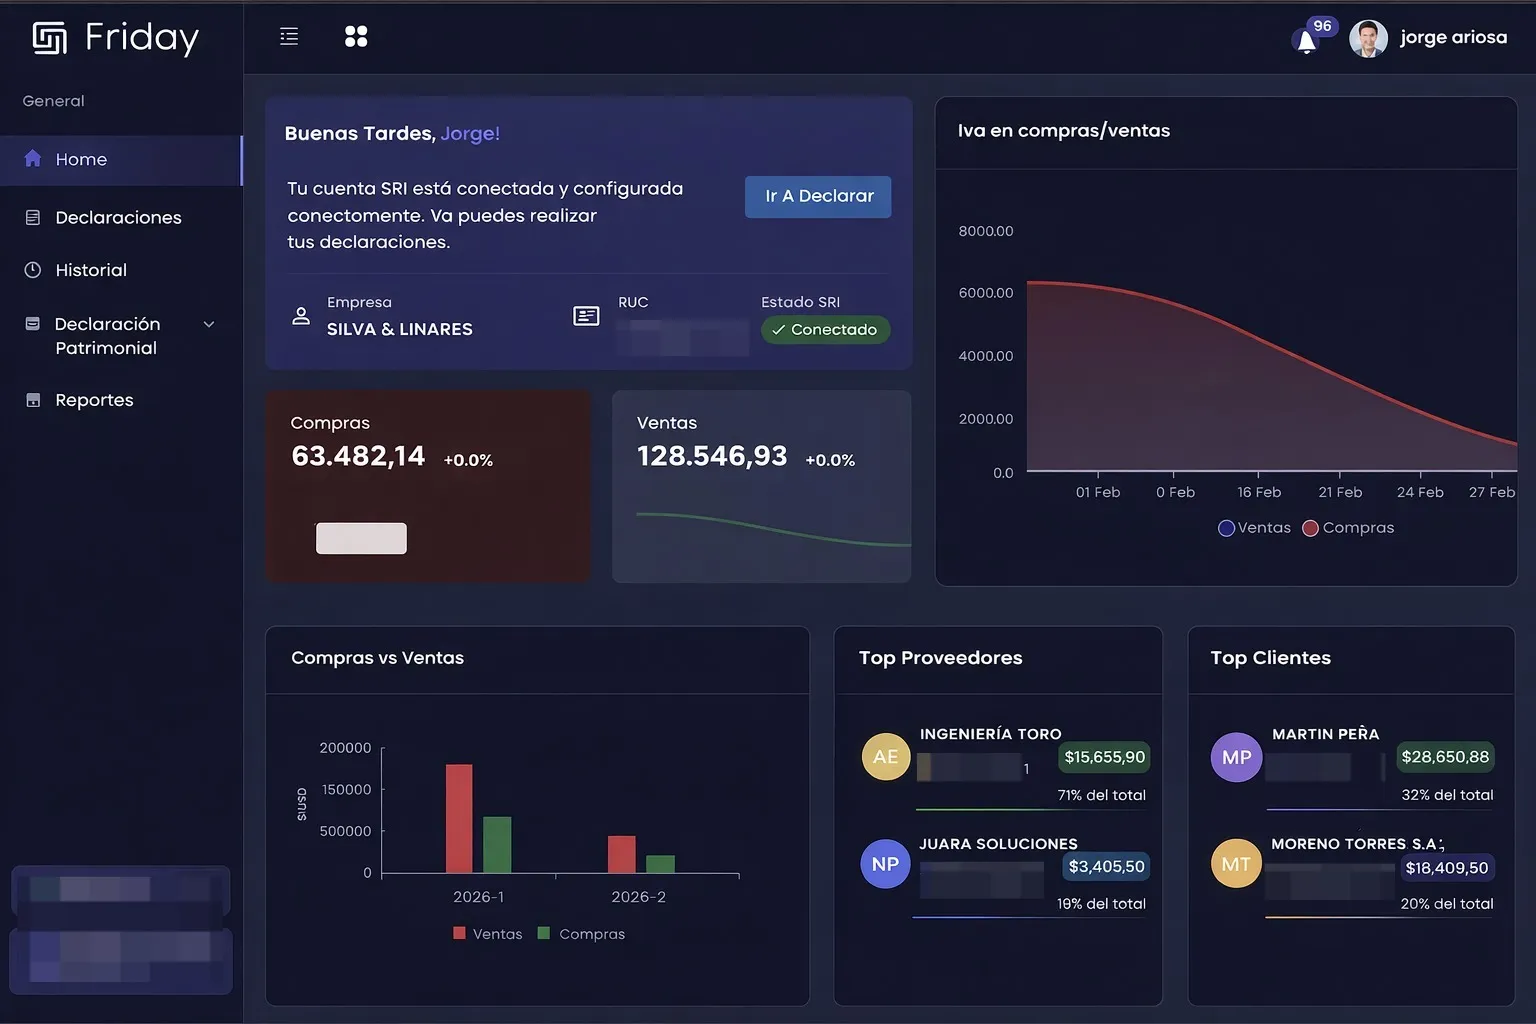Image resolution: width=1536 pixels, height=1024 pixels.
Task: Click the Friday logo icon
Action: point(50,38)
